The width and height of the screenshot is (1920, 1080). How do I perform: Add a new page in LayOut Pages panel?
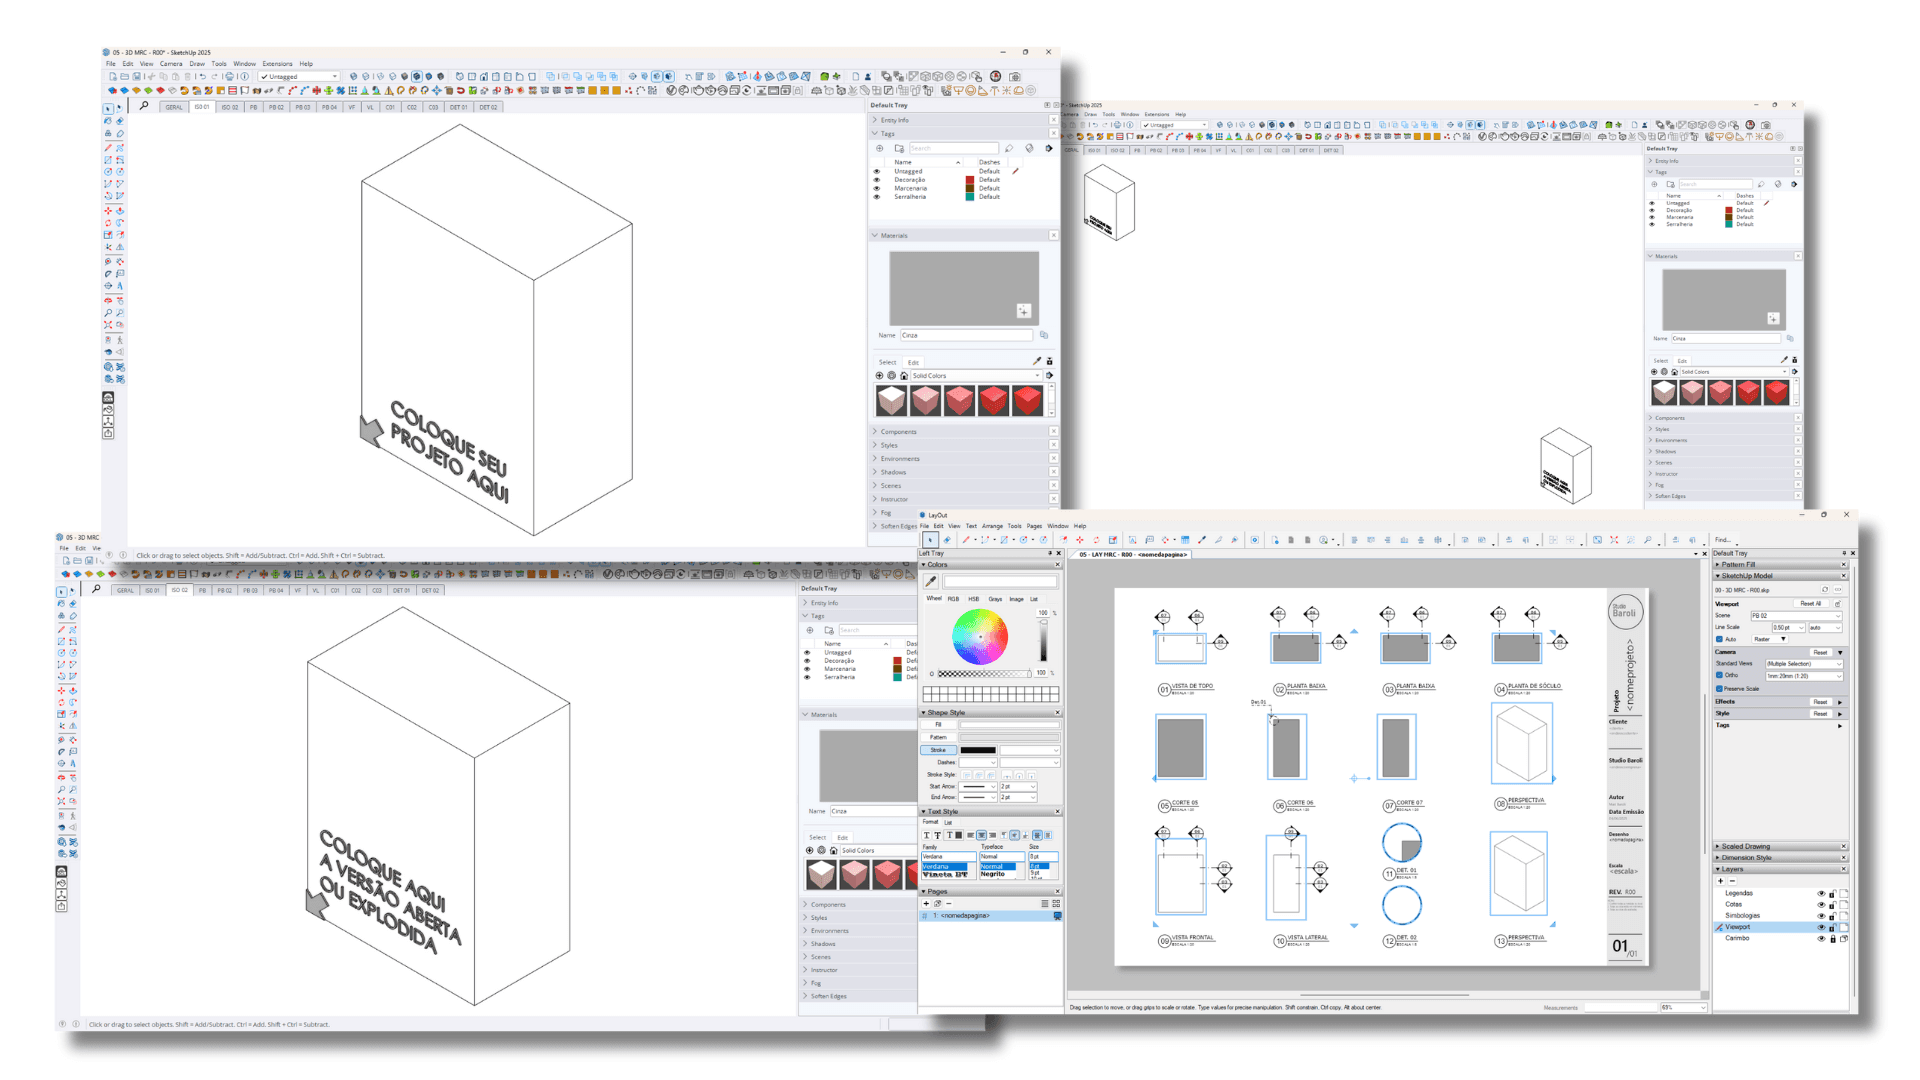[926, 904]
